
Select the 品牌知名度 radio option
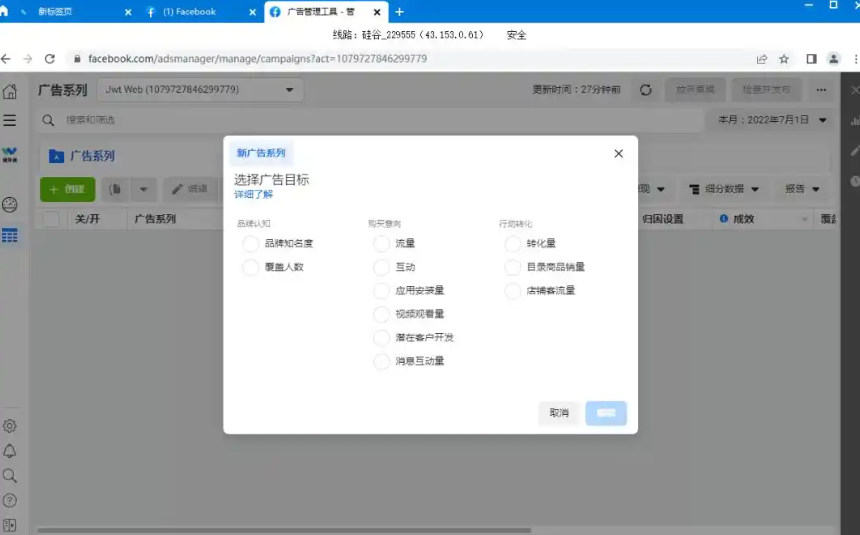(x=251, y=244)
